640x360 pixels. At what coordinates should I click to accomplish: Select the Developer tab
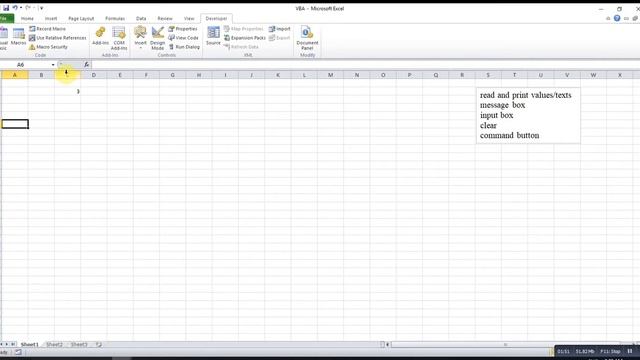click(216, 18)
